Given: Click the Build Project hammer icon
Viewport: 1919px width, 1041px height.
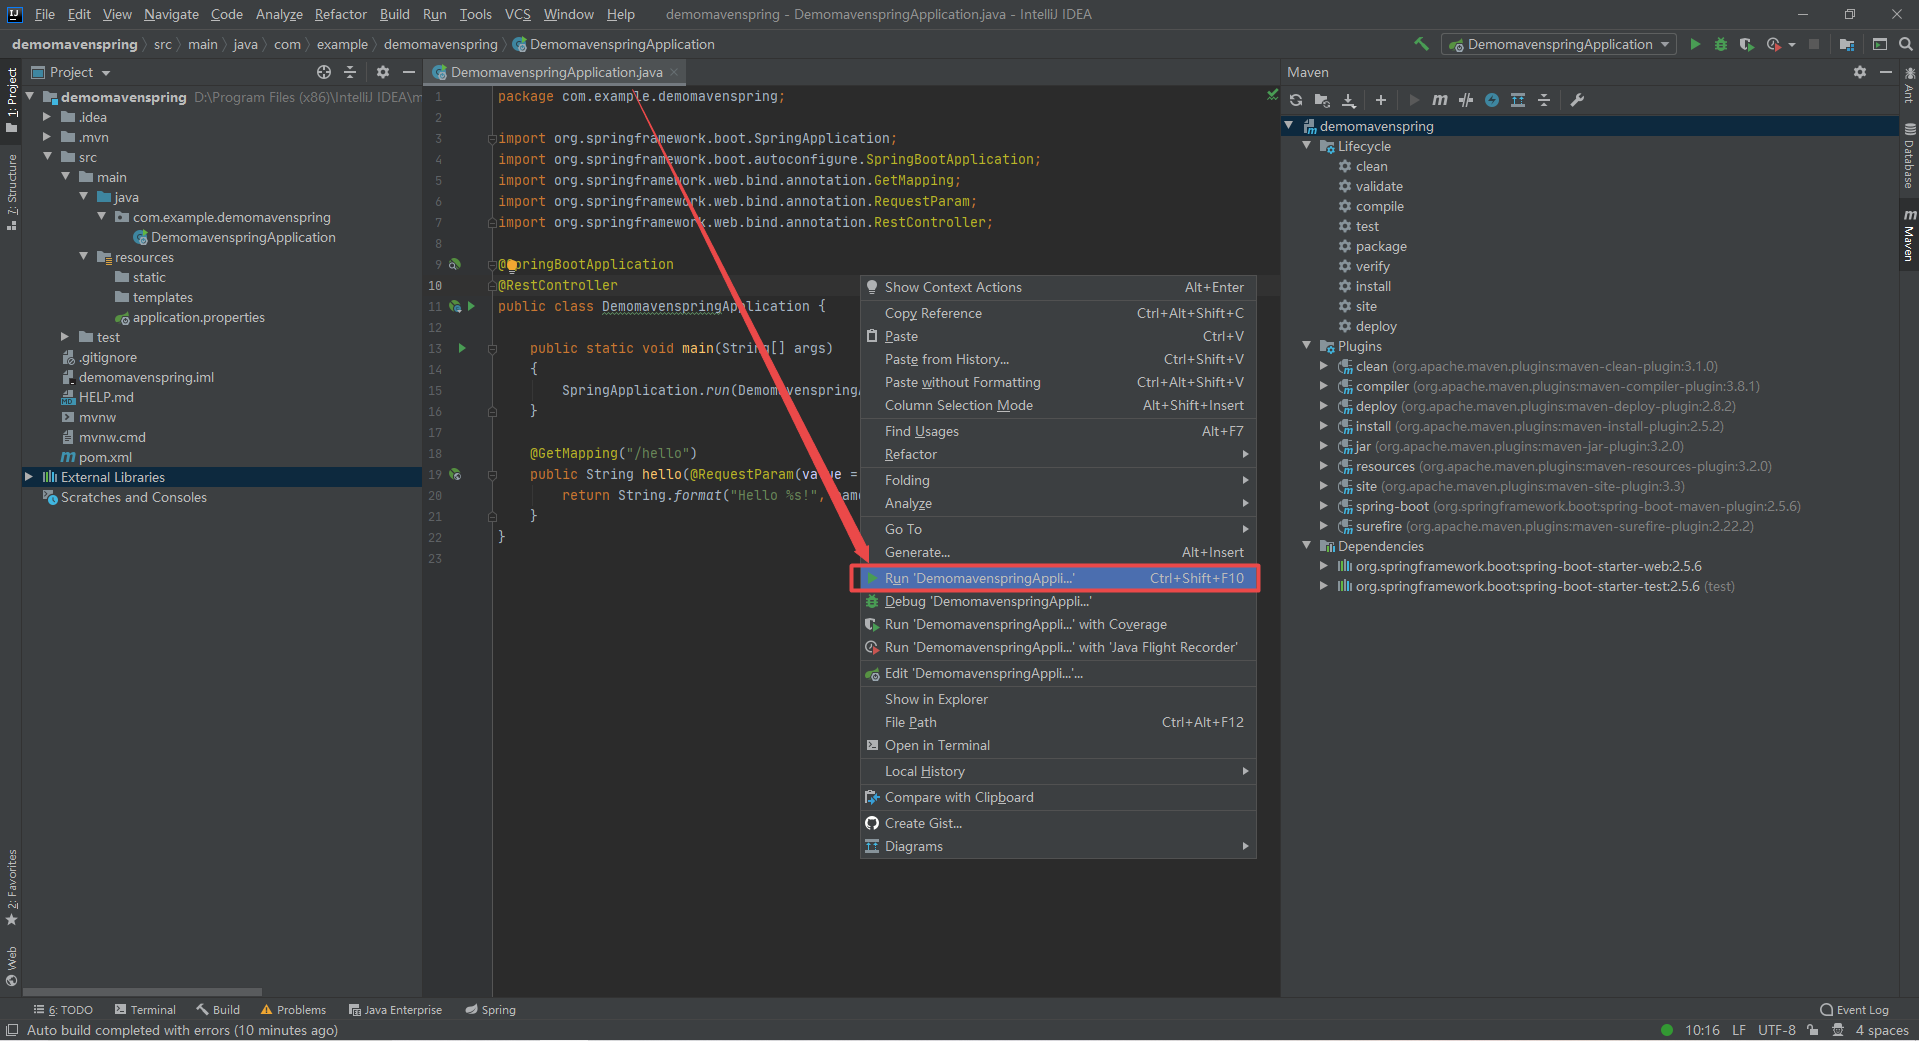Looking at the screenshot, I should [1421, 44].
